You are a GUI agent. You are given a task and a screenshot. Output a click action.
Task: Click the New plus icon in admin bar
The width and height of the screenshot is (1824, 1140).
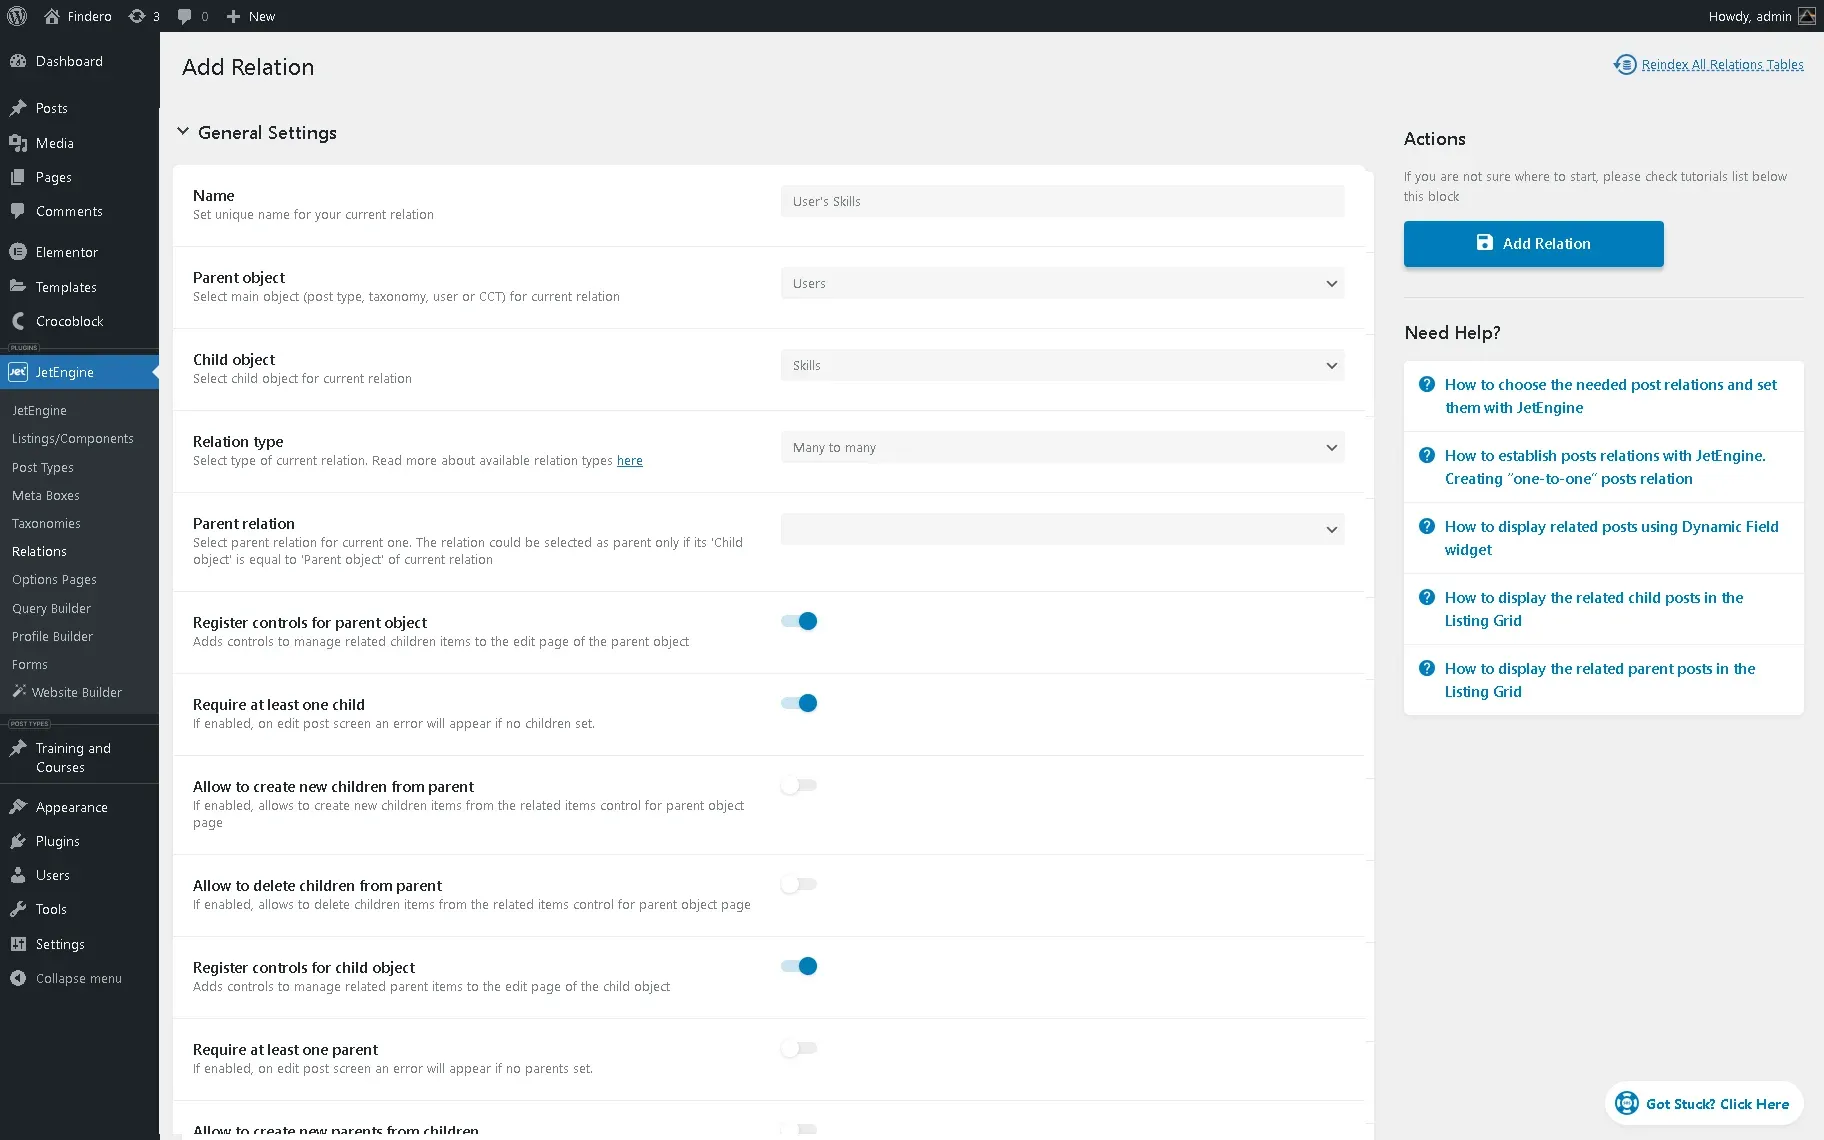[233, 16]
